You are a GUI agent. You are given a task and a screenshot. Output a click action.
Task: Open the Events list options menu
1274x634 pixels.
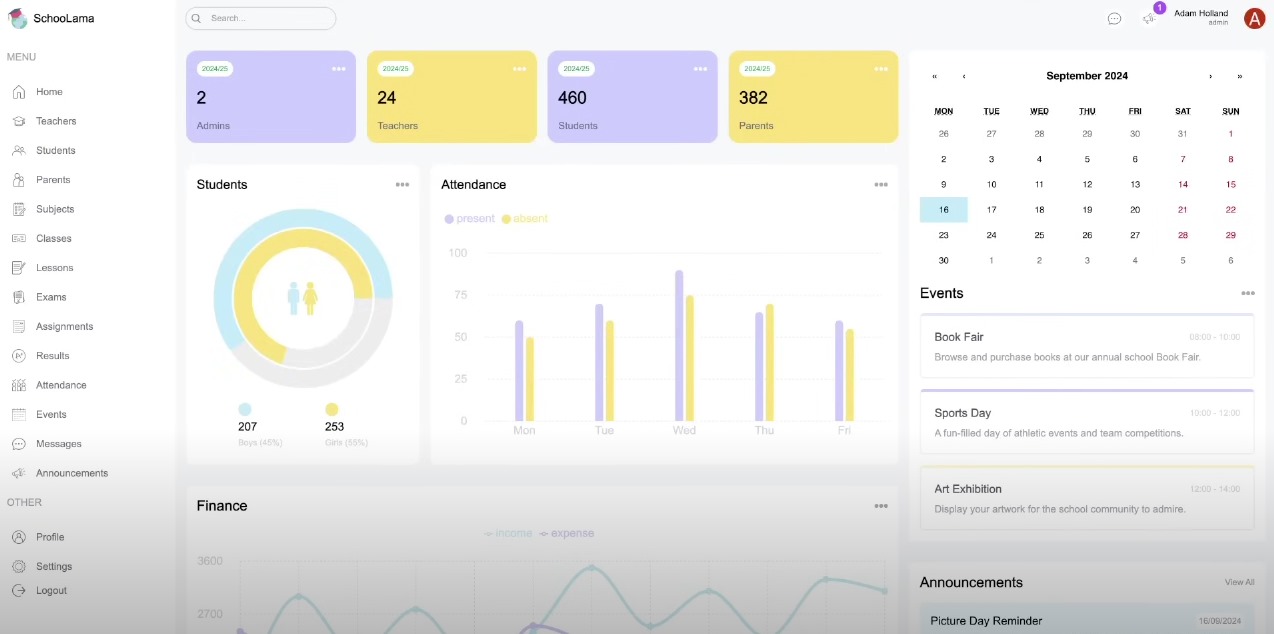(1248, 294)
